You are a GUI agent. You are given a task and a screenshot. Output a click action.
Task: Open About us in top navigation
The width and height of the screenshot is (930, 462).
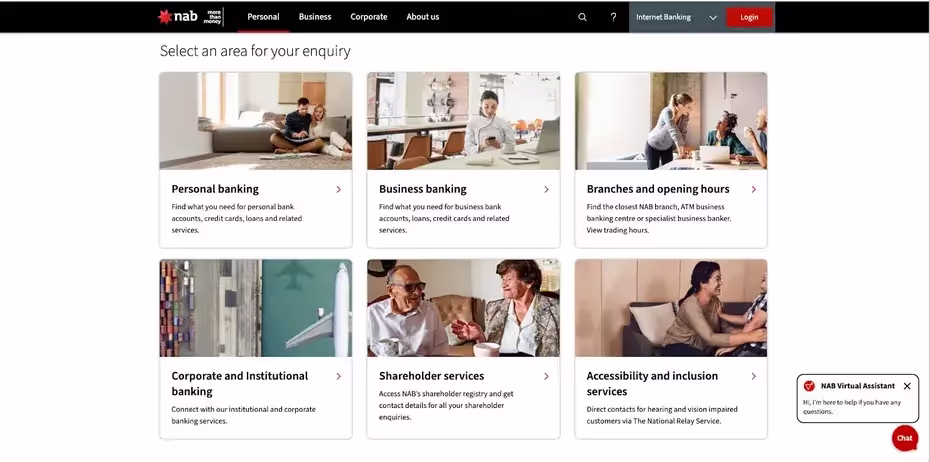[422, 17]
